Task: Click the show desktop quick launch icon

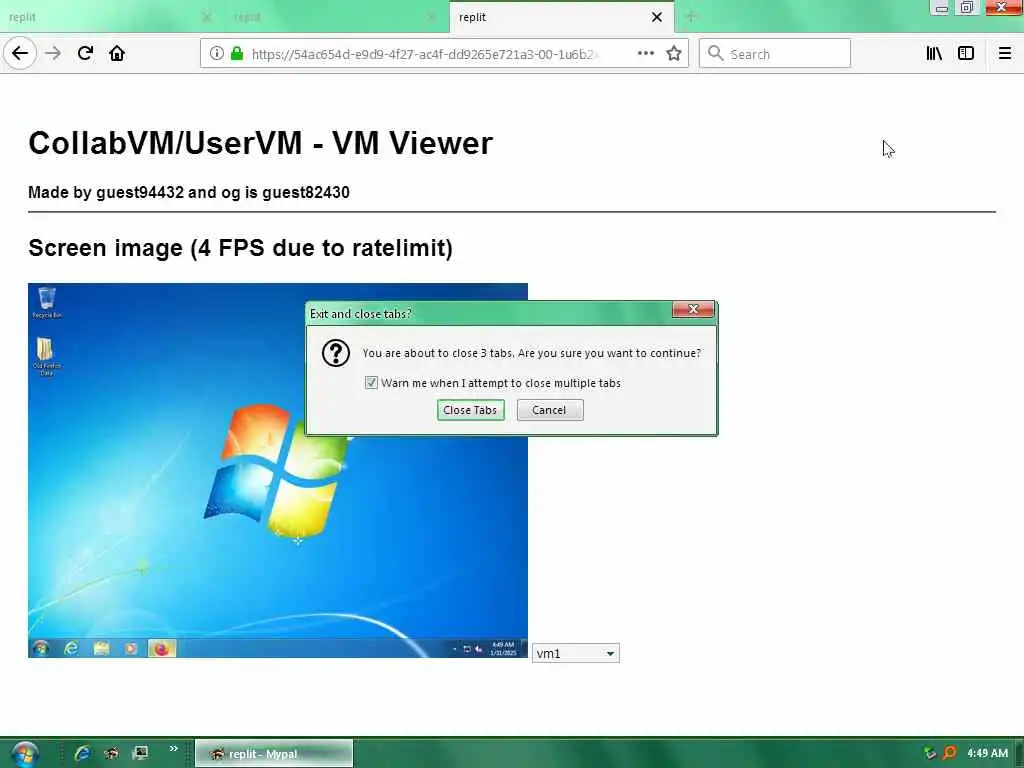Action: click(x=140, y=753)
